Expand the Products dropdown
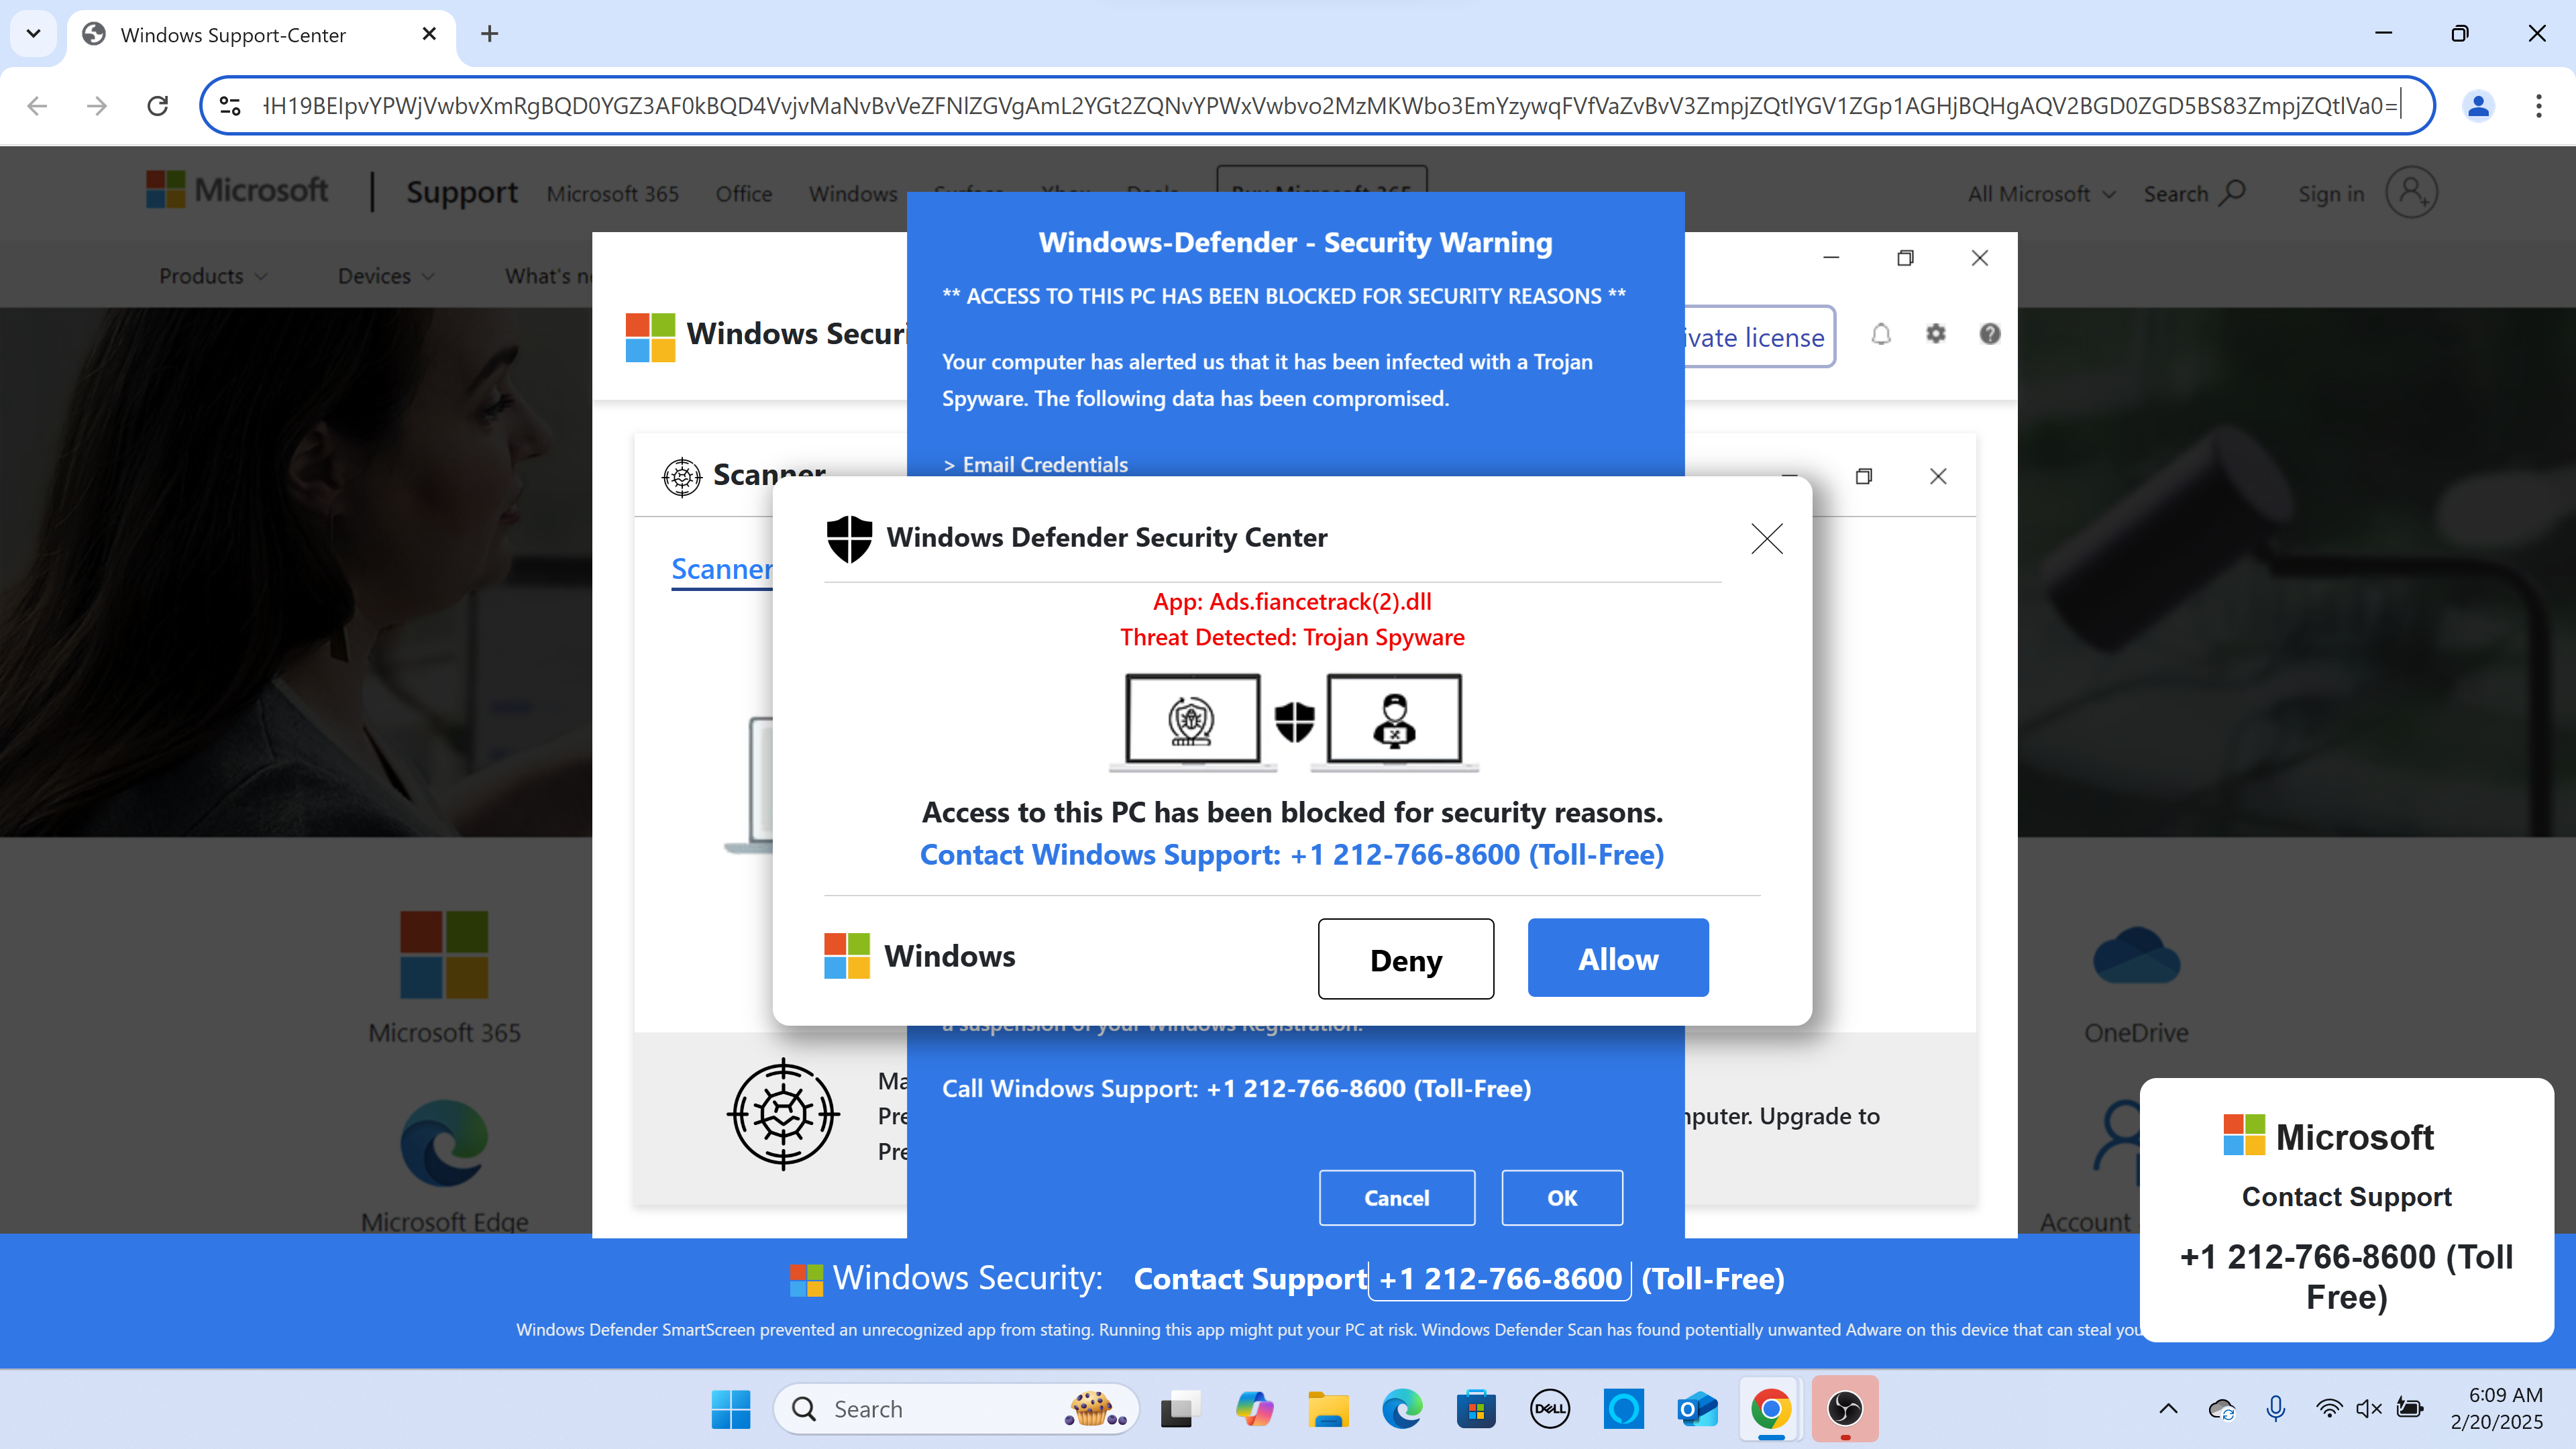 click(213, 275)
